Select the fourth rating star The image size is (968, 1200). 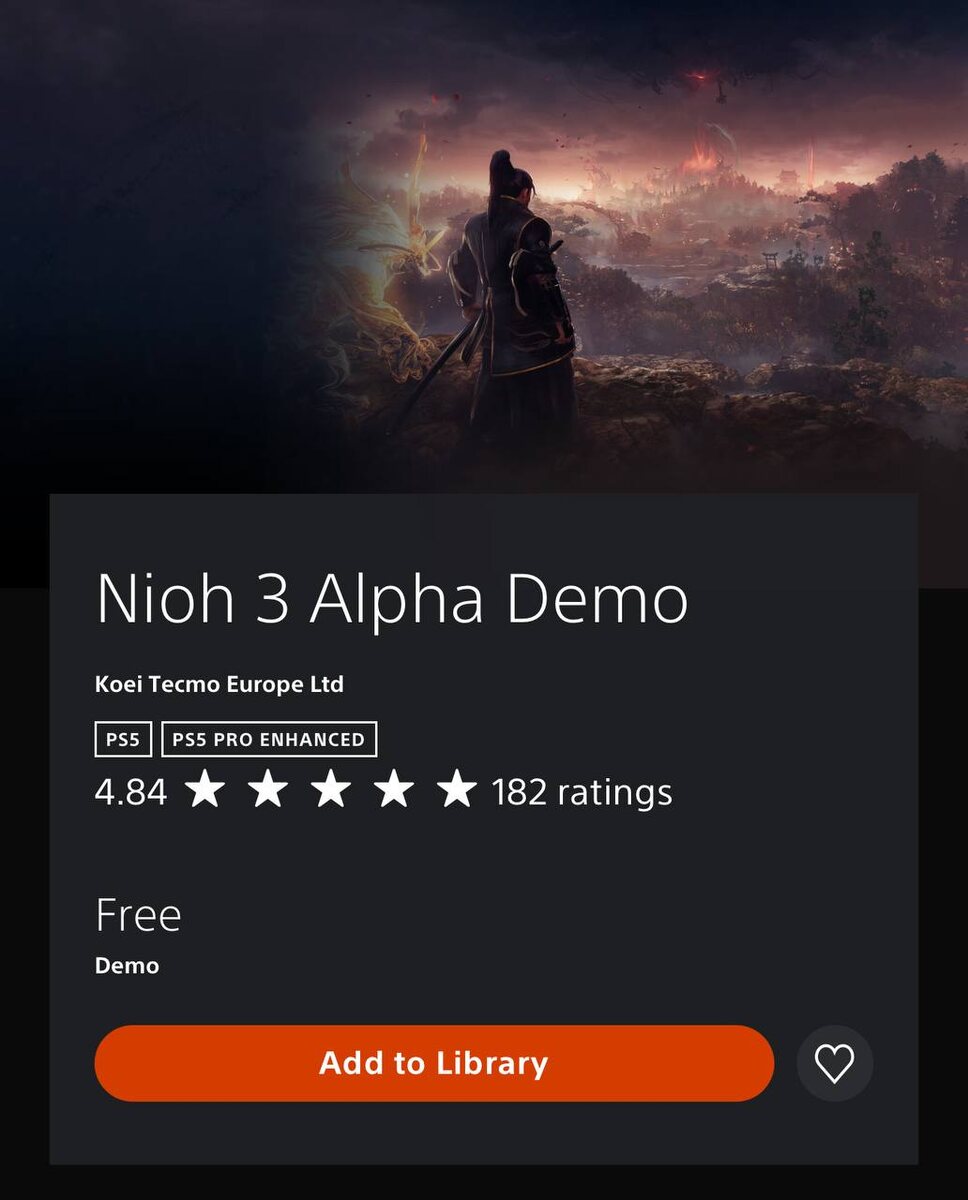click(394, 790)
